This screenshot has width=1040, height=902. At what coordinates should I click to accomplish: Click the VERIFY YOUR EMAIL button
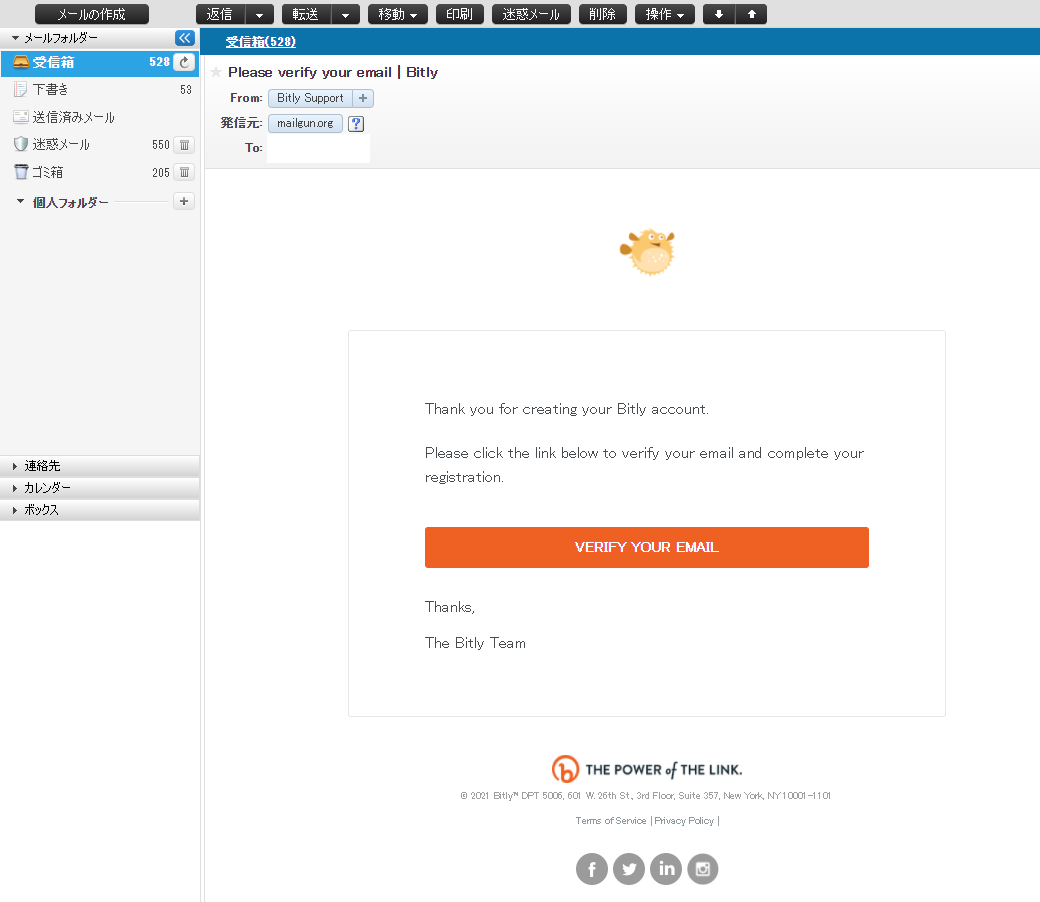(x=646, y=547)
